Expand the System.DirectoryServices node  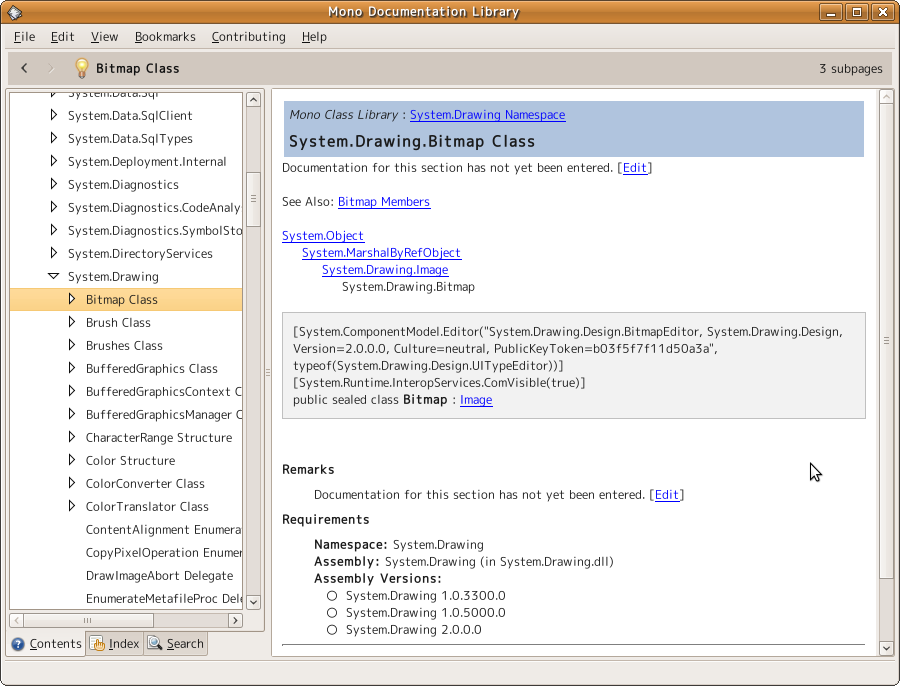[x=53, y=253]
